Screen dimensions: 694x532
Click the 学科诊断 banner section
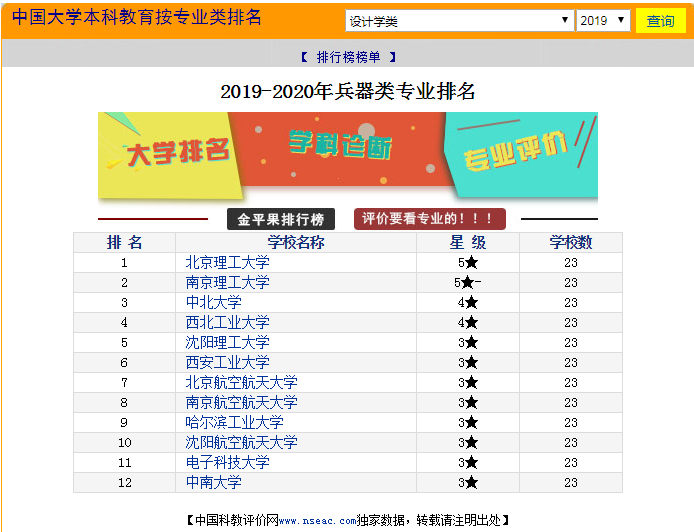(341, 150)
